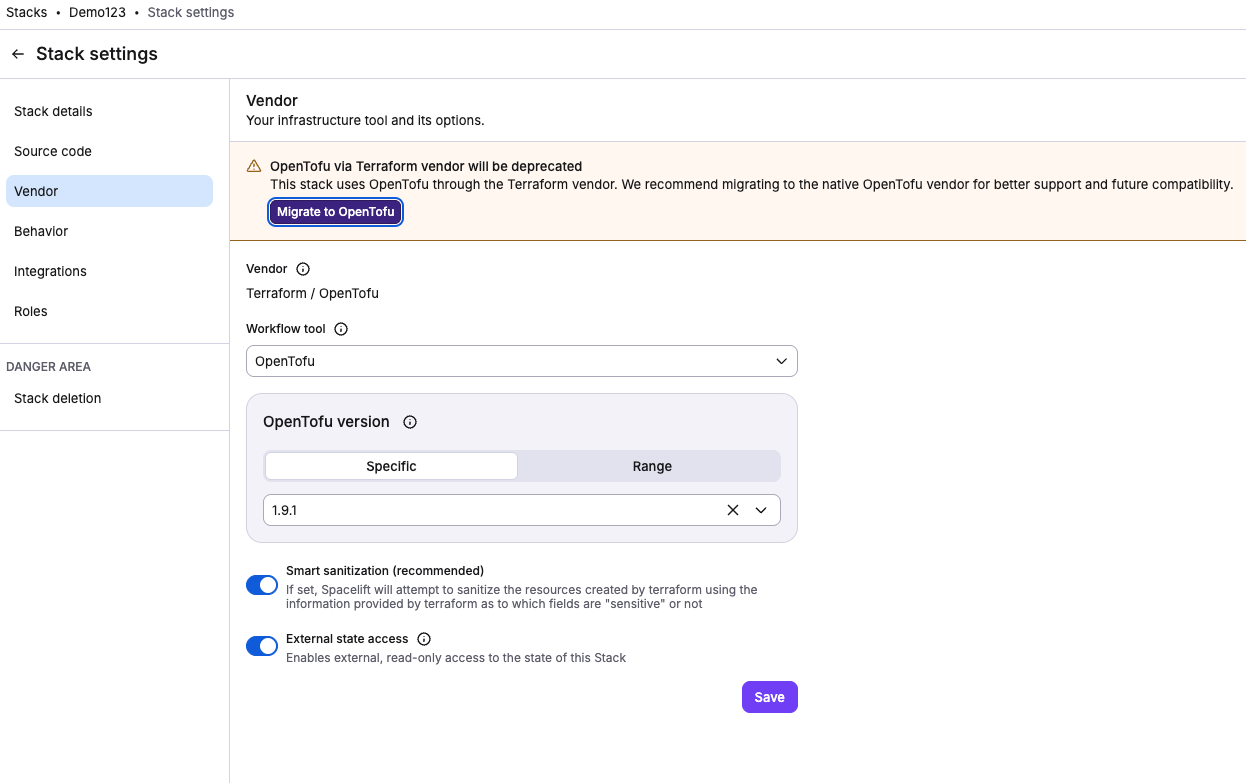This screenshot has width=1246, height=783.
Task: Switch to Range version tab
Action: pos(652,466)
